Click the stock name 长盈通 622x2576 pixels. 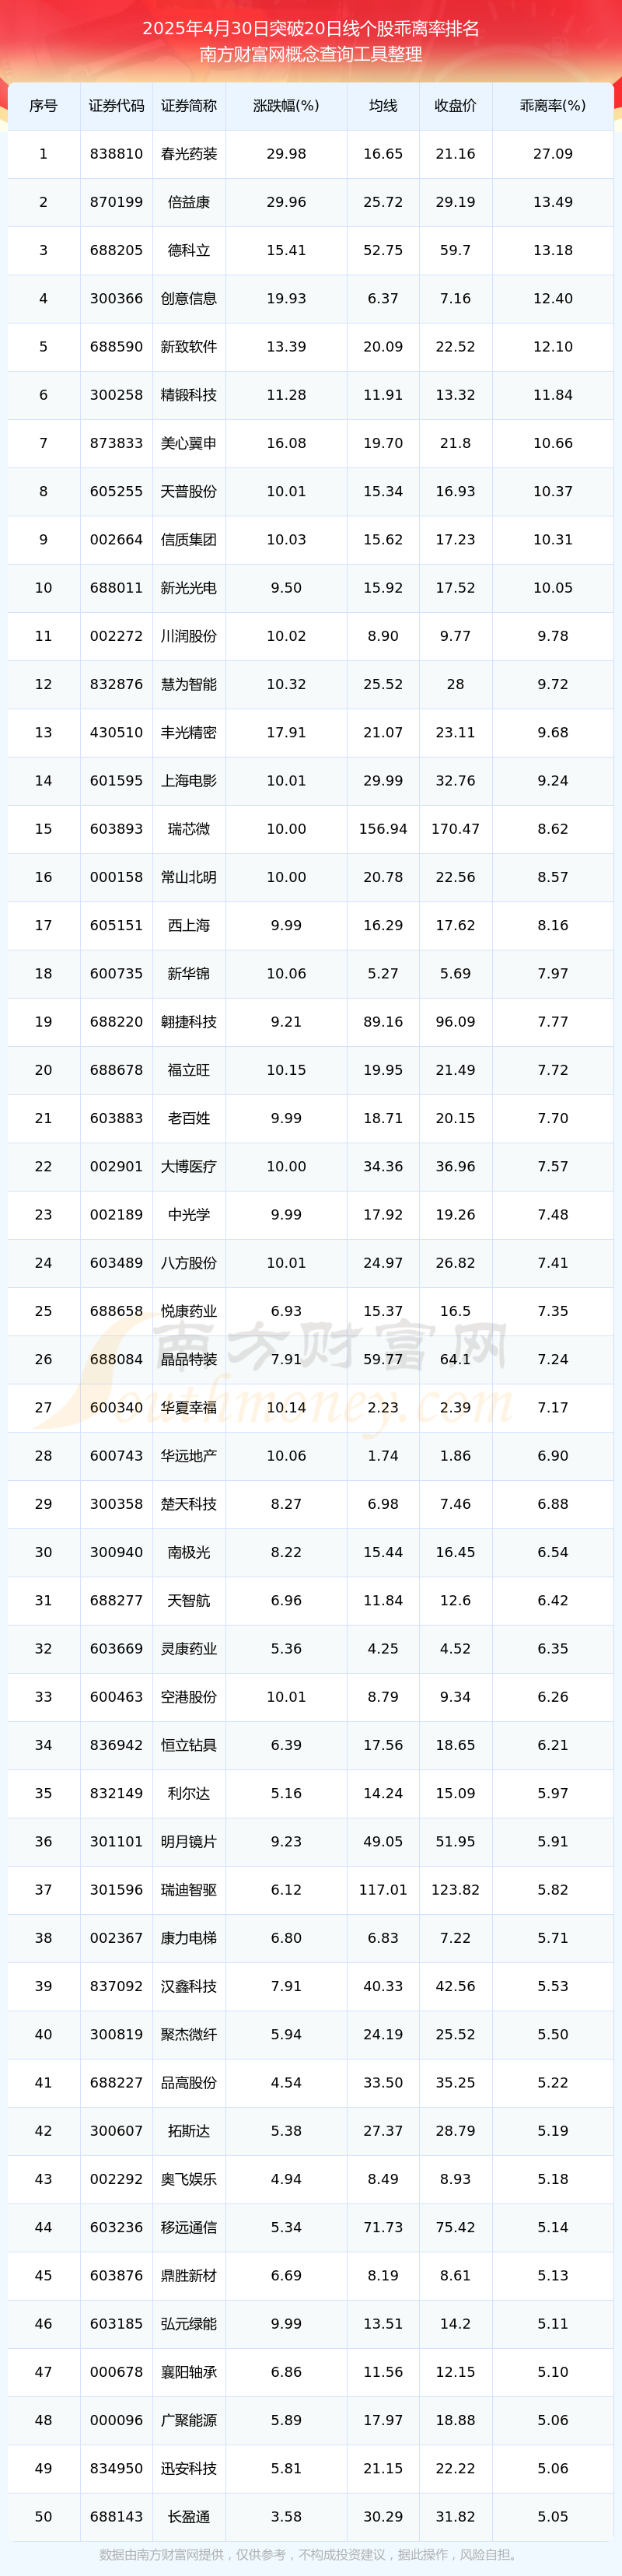click(x=189, y=2517)
